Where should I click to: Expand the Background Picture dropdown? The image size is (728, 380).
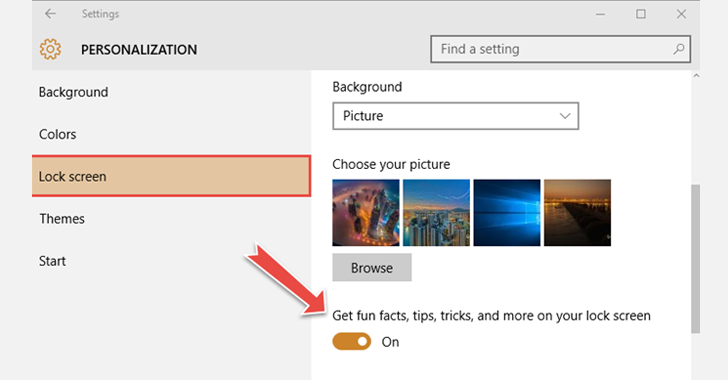tap(455, 116)
